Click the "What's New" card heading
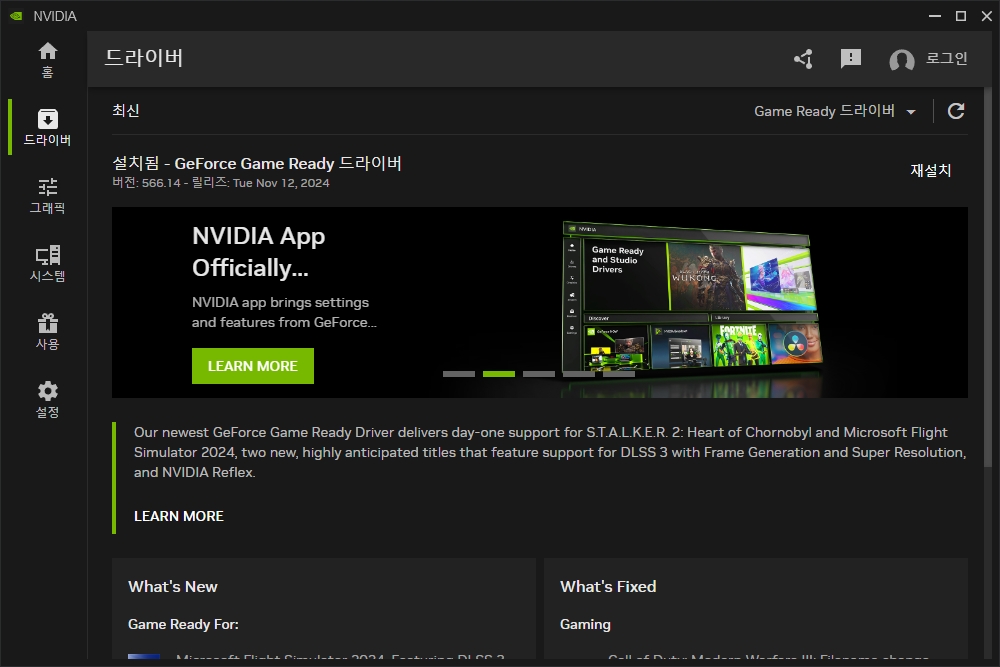 [173, 587]
